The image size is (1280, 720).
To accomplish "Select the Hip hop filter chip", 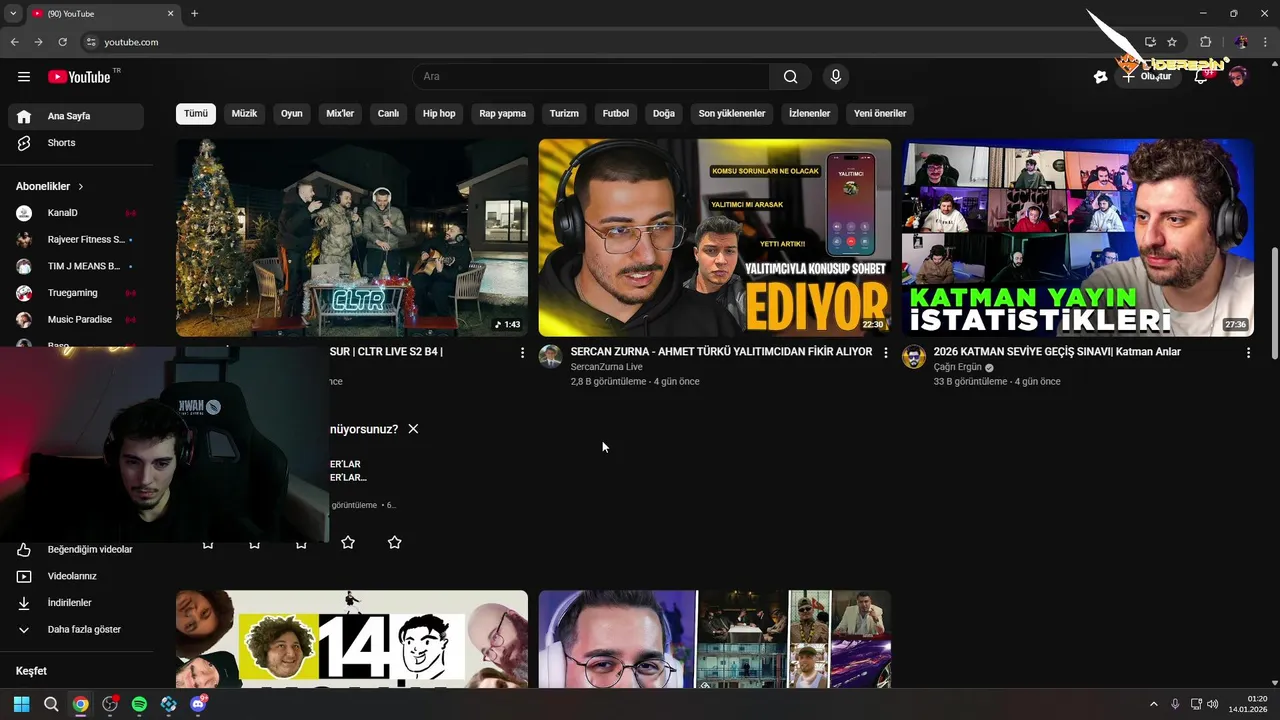I will pos(439,114).
